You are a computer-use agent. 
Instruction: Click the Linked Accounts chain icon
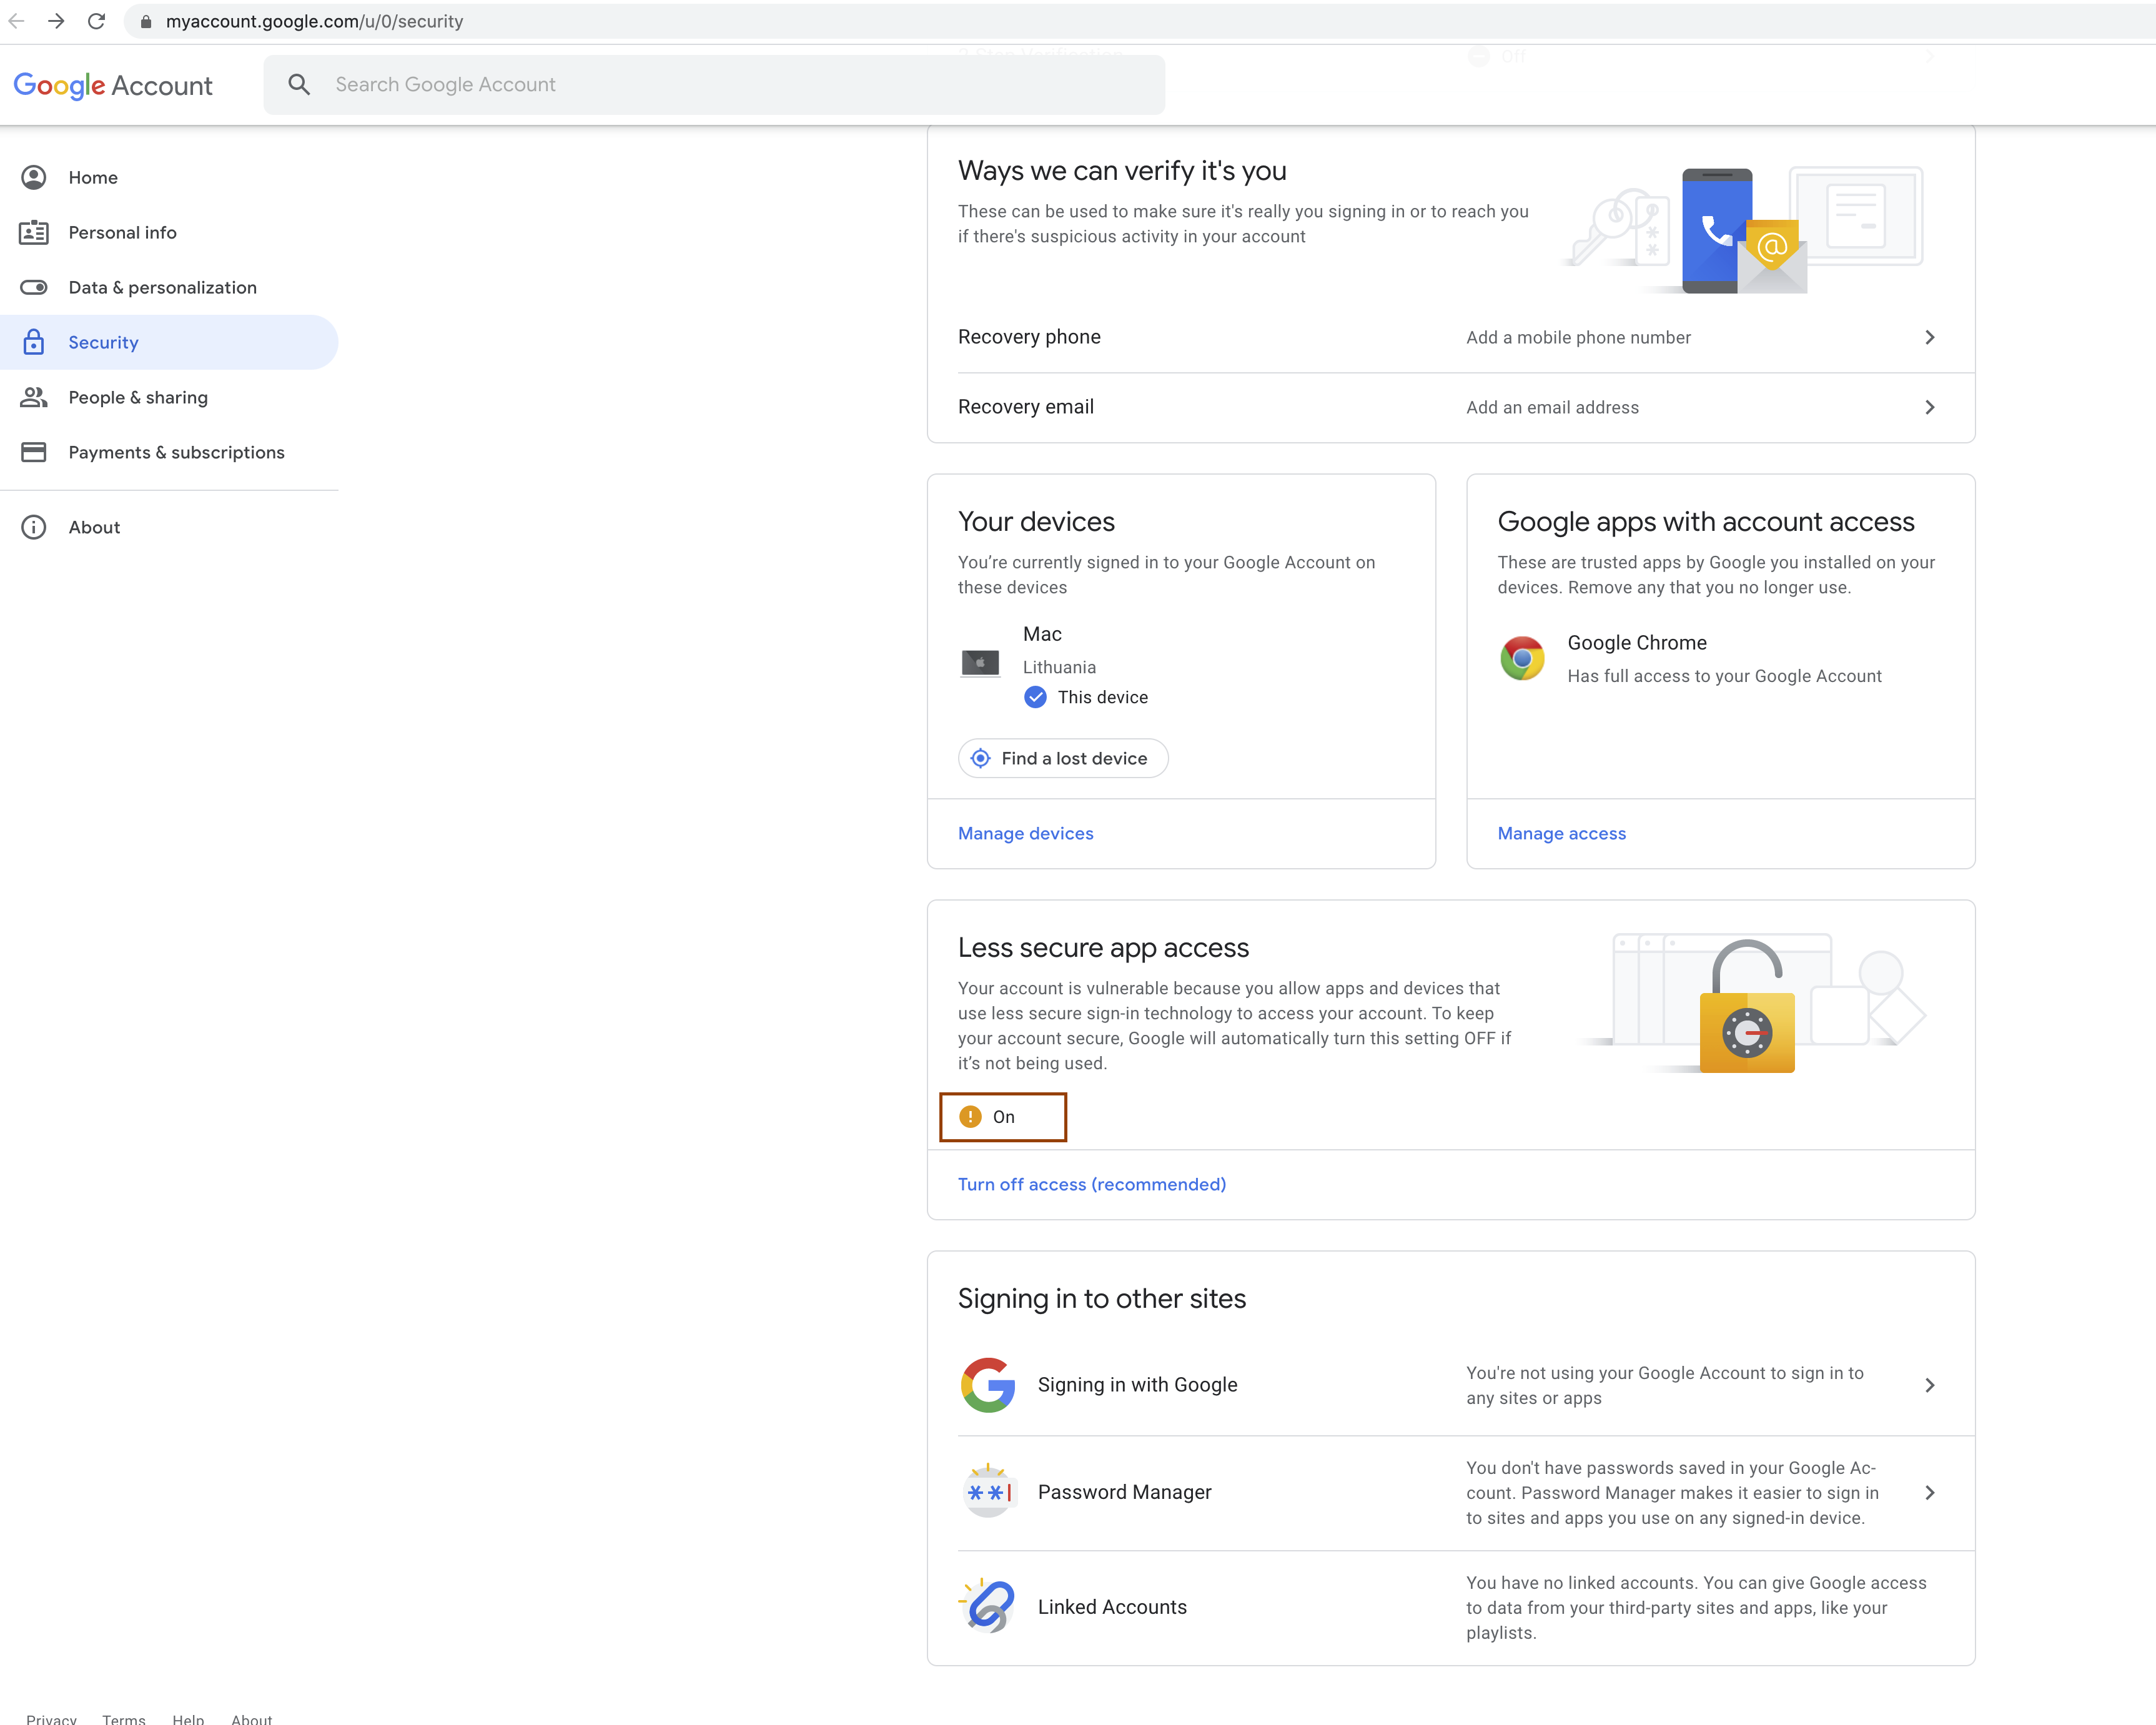point(988,1606)
